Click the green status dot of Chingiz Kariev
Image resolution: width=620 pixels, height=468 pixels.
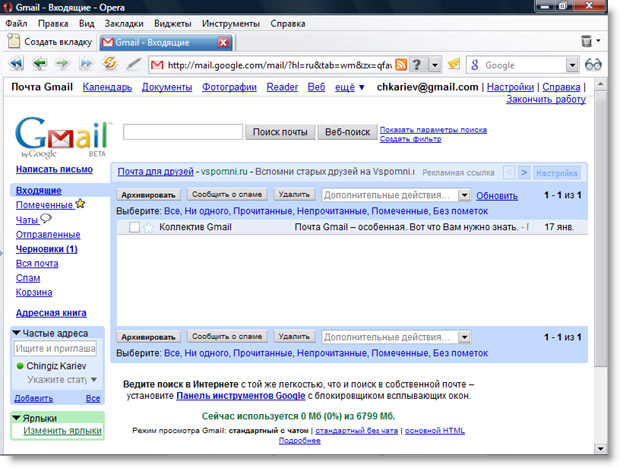(x=20, y=366)
